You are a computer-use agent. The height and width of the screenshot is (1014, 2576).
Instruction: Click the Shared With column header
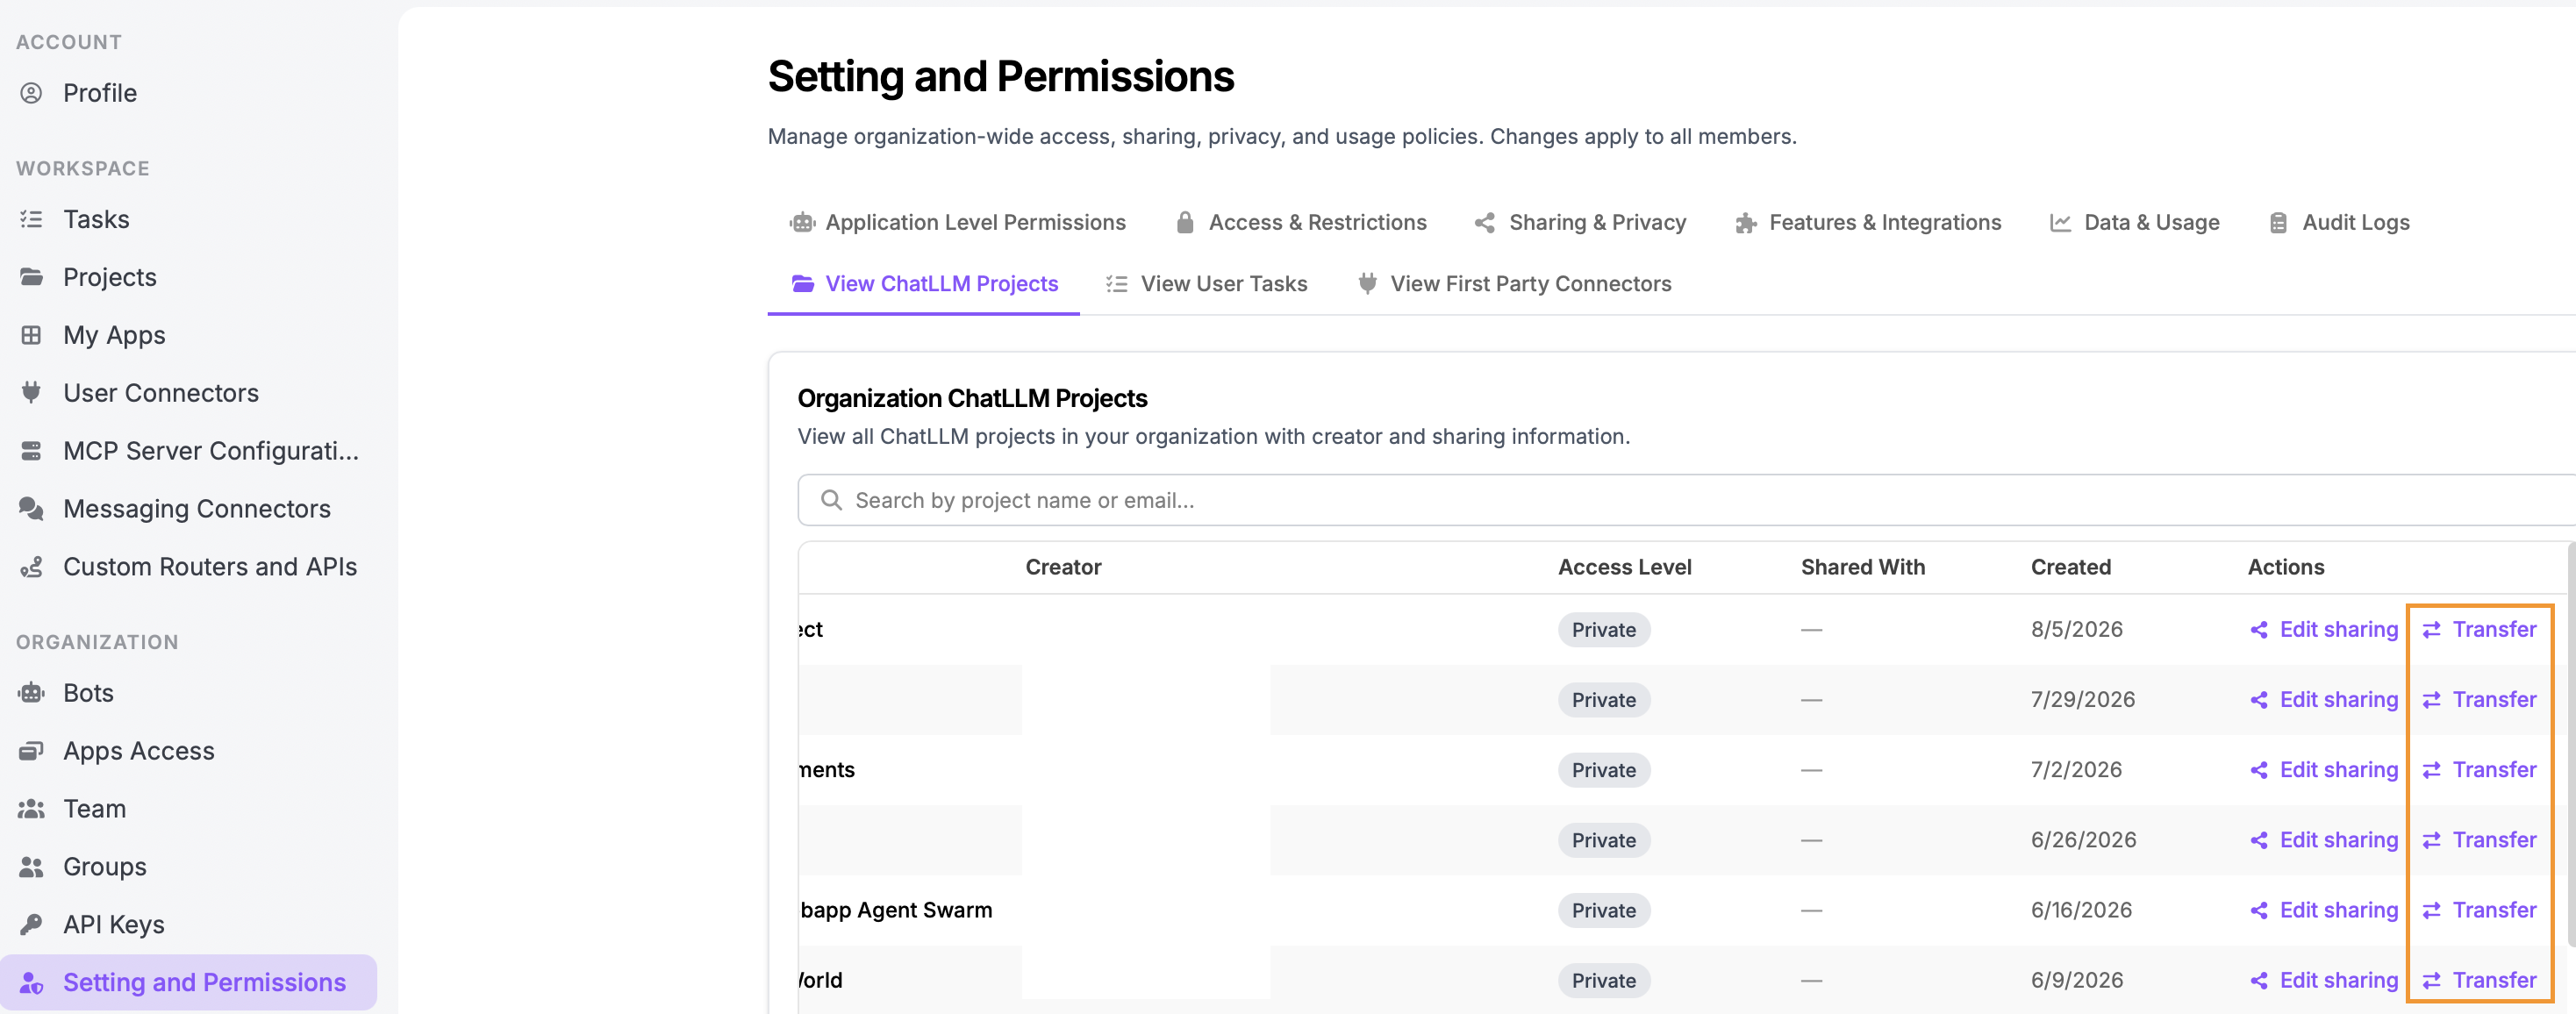(1863, 567)
